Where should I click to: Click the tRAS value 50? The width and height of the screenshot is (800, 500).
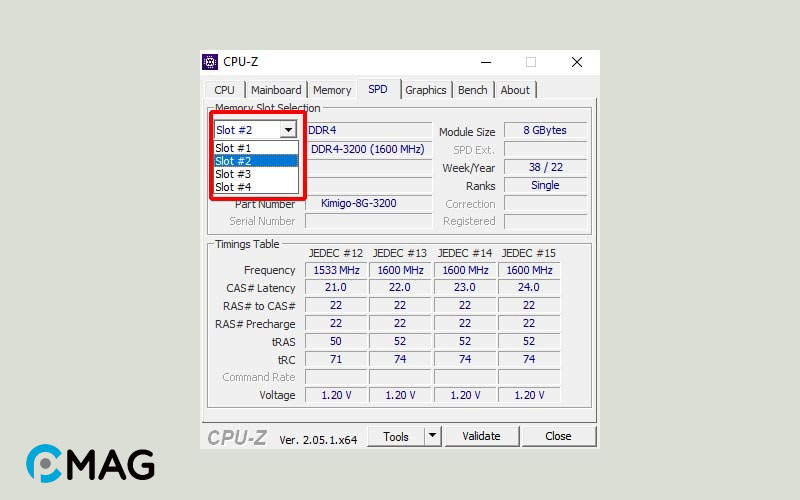[336, 341]
